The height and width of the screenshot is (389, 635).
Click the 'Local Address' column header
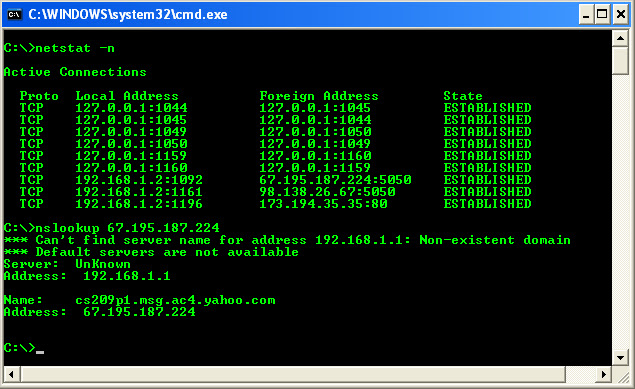pyautogui.click(x=127, y=96)
